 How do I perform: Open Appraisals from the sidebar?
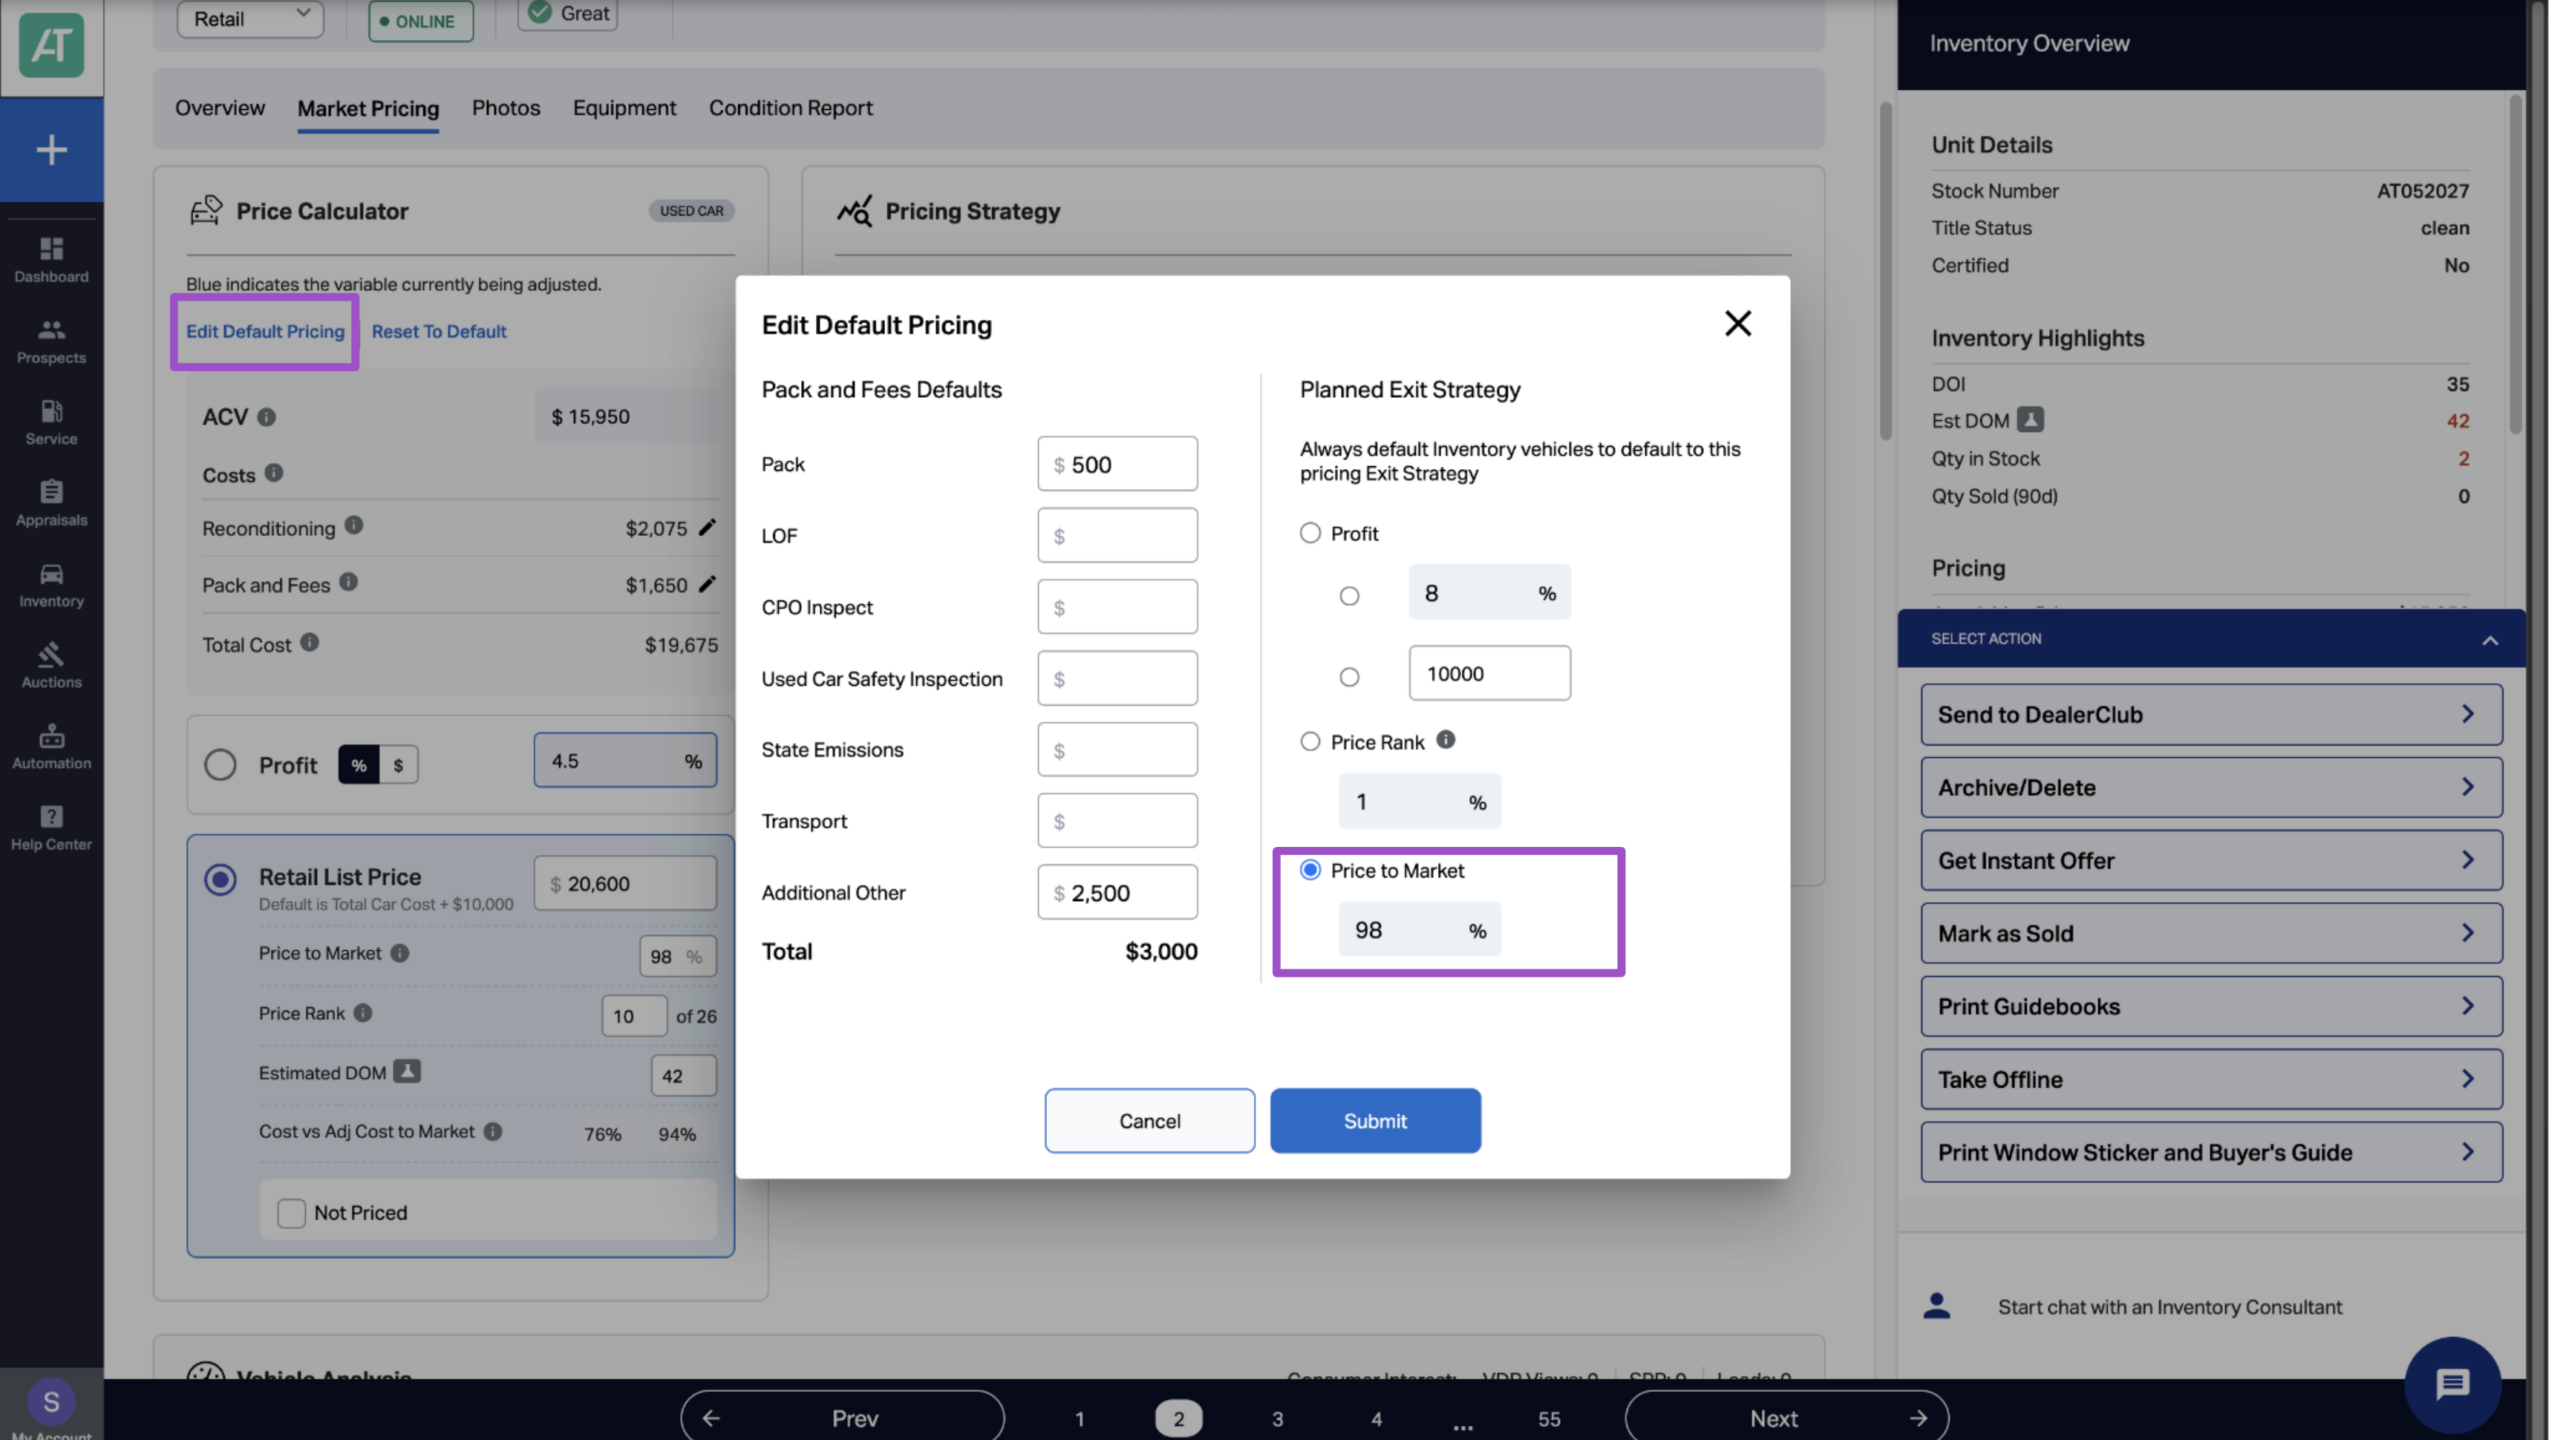pyautogui.click(x=51, y=503)
